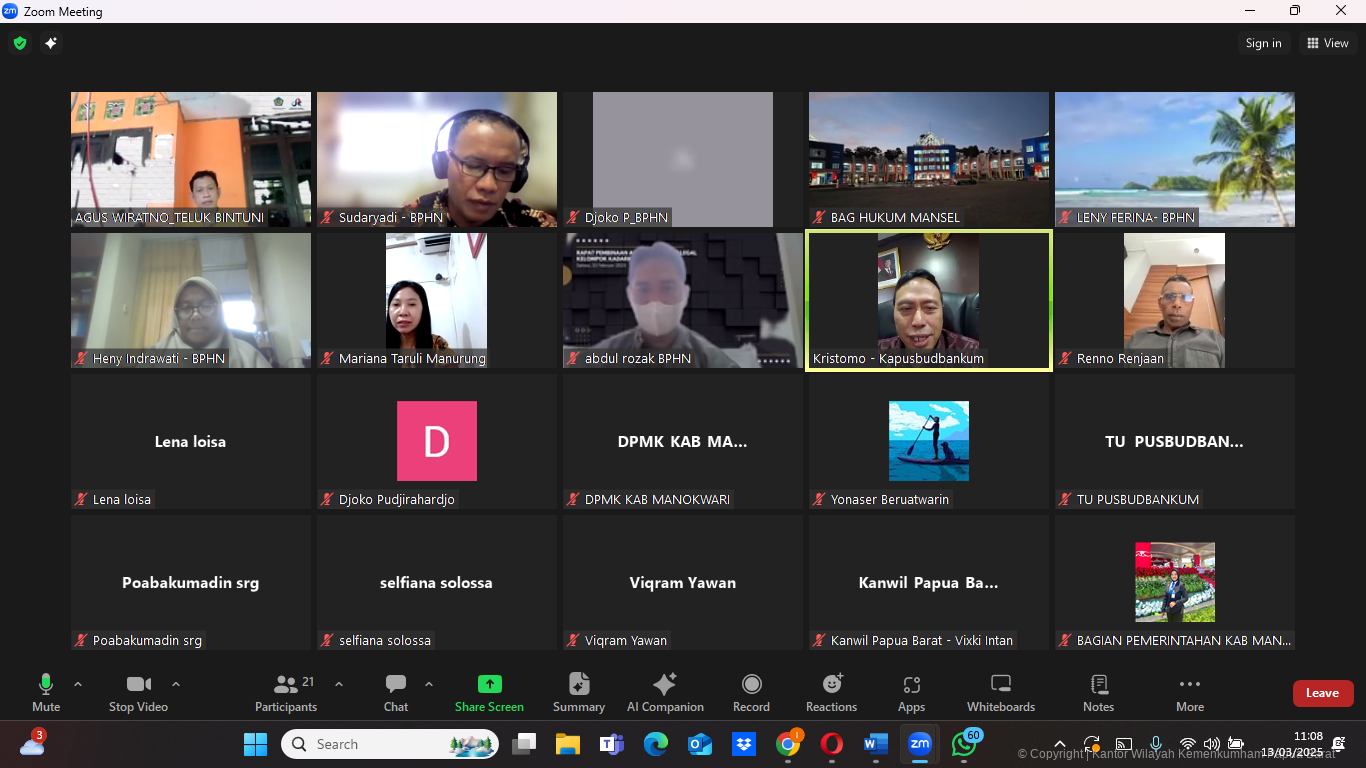The height and width of the screenshot is (768, 1366).
Task: Open audio settings via Mute chevron
Action: [78, 686]
